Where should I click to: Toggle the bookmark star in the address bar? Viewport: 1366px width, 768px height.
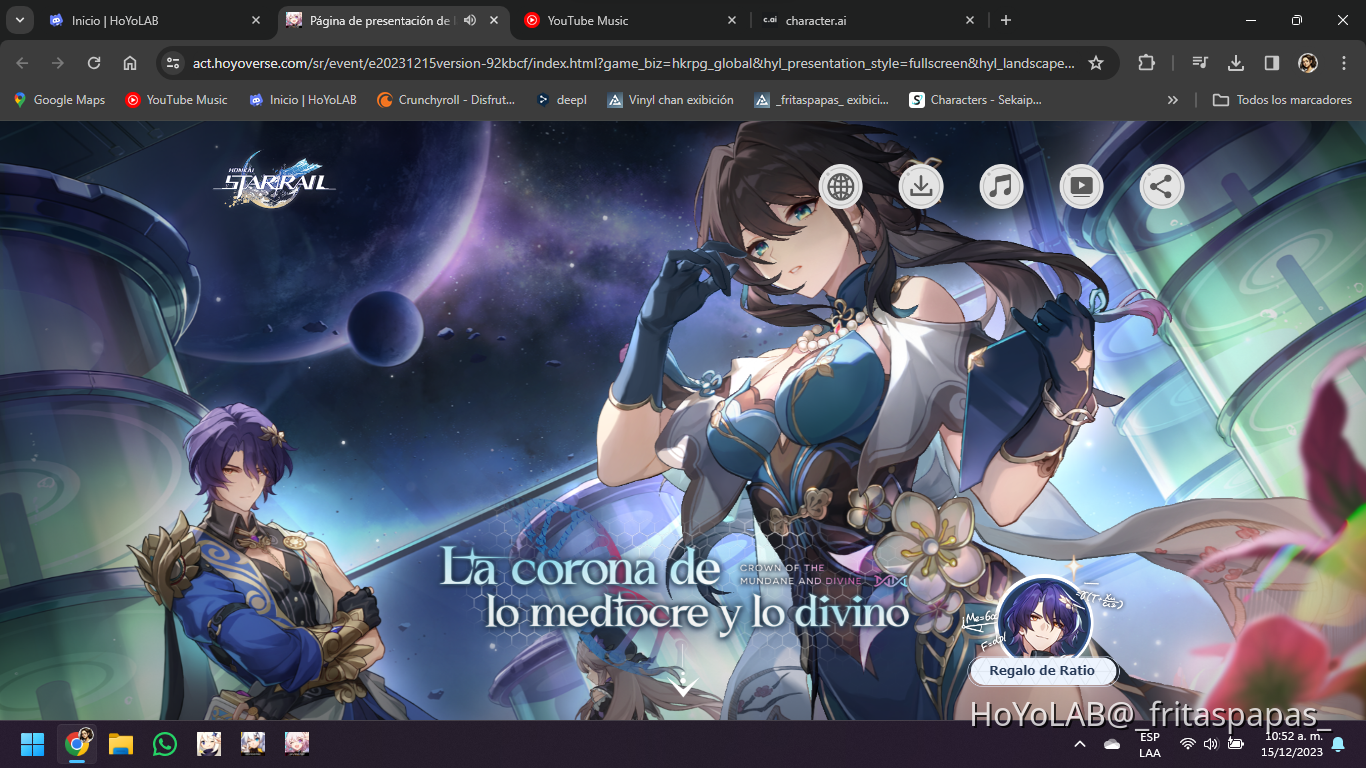click(x=1096, y=61)
